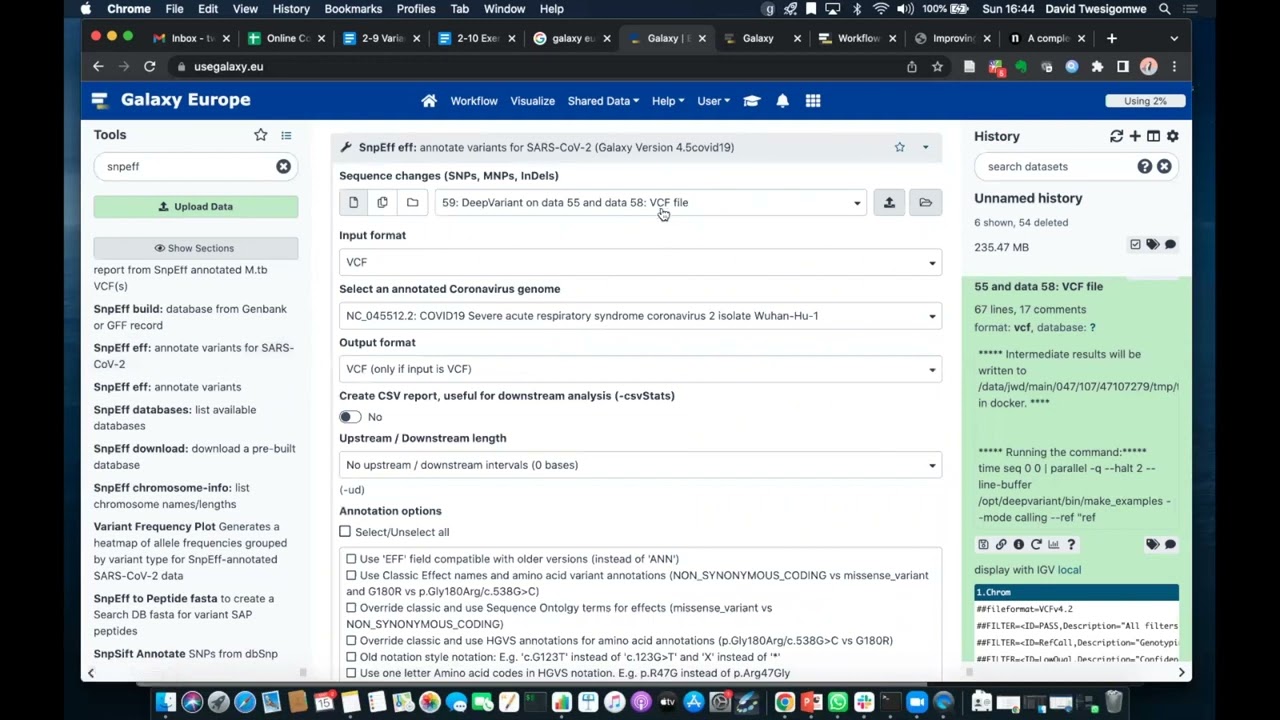
Task: Expand SnpEff tool options caret menu
Action: pyautogui.click(x=925, y=148)
